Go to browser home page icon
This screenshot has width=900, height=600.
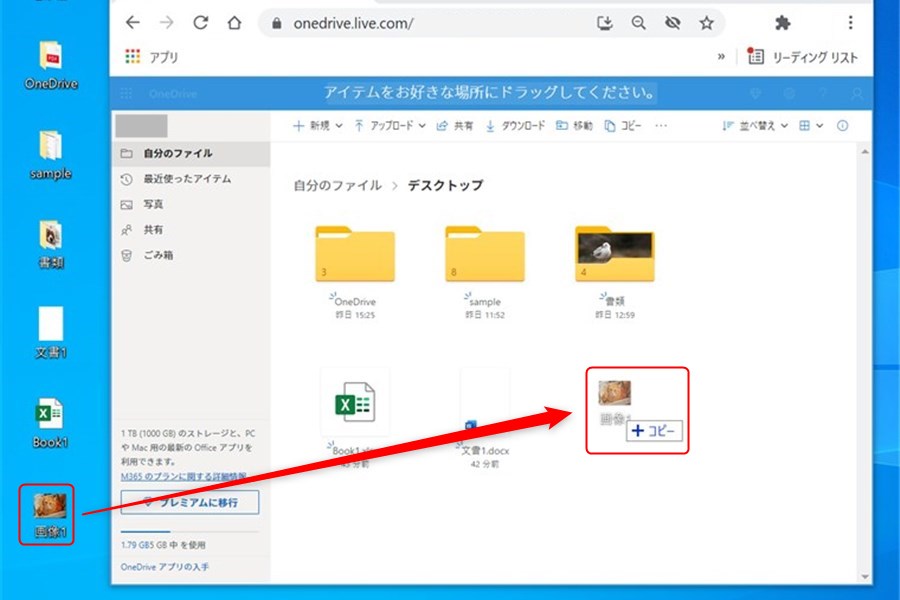point(233,22)
